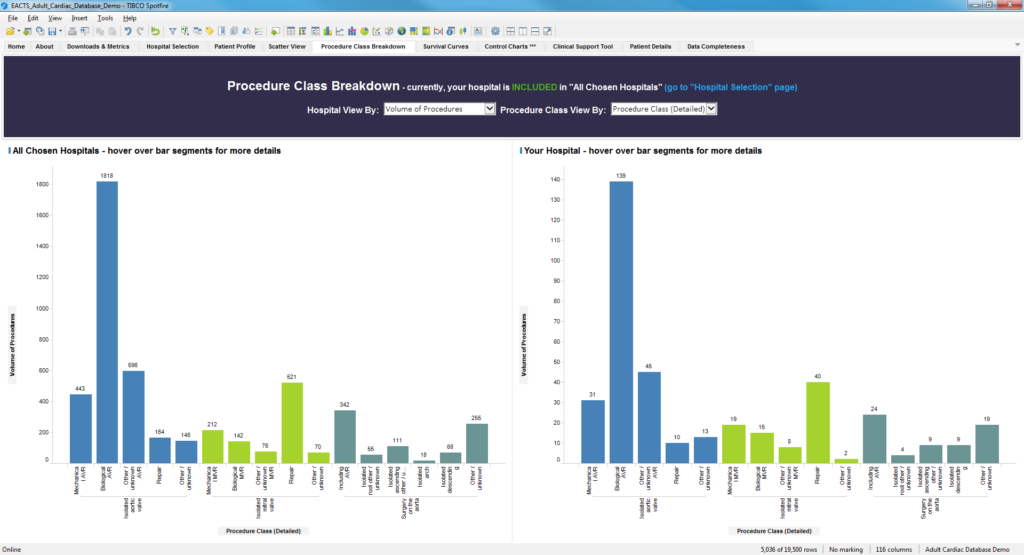This screenshot has height=555, width=1024.
Task: Open the Procedure Class View By dropdown
Action: coord(663,108)
